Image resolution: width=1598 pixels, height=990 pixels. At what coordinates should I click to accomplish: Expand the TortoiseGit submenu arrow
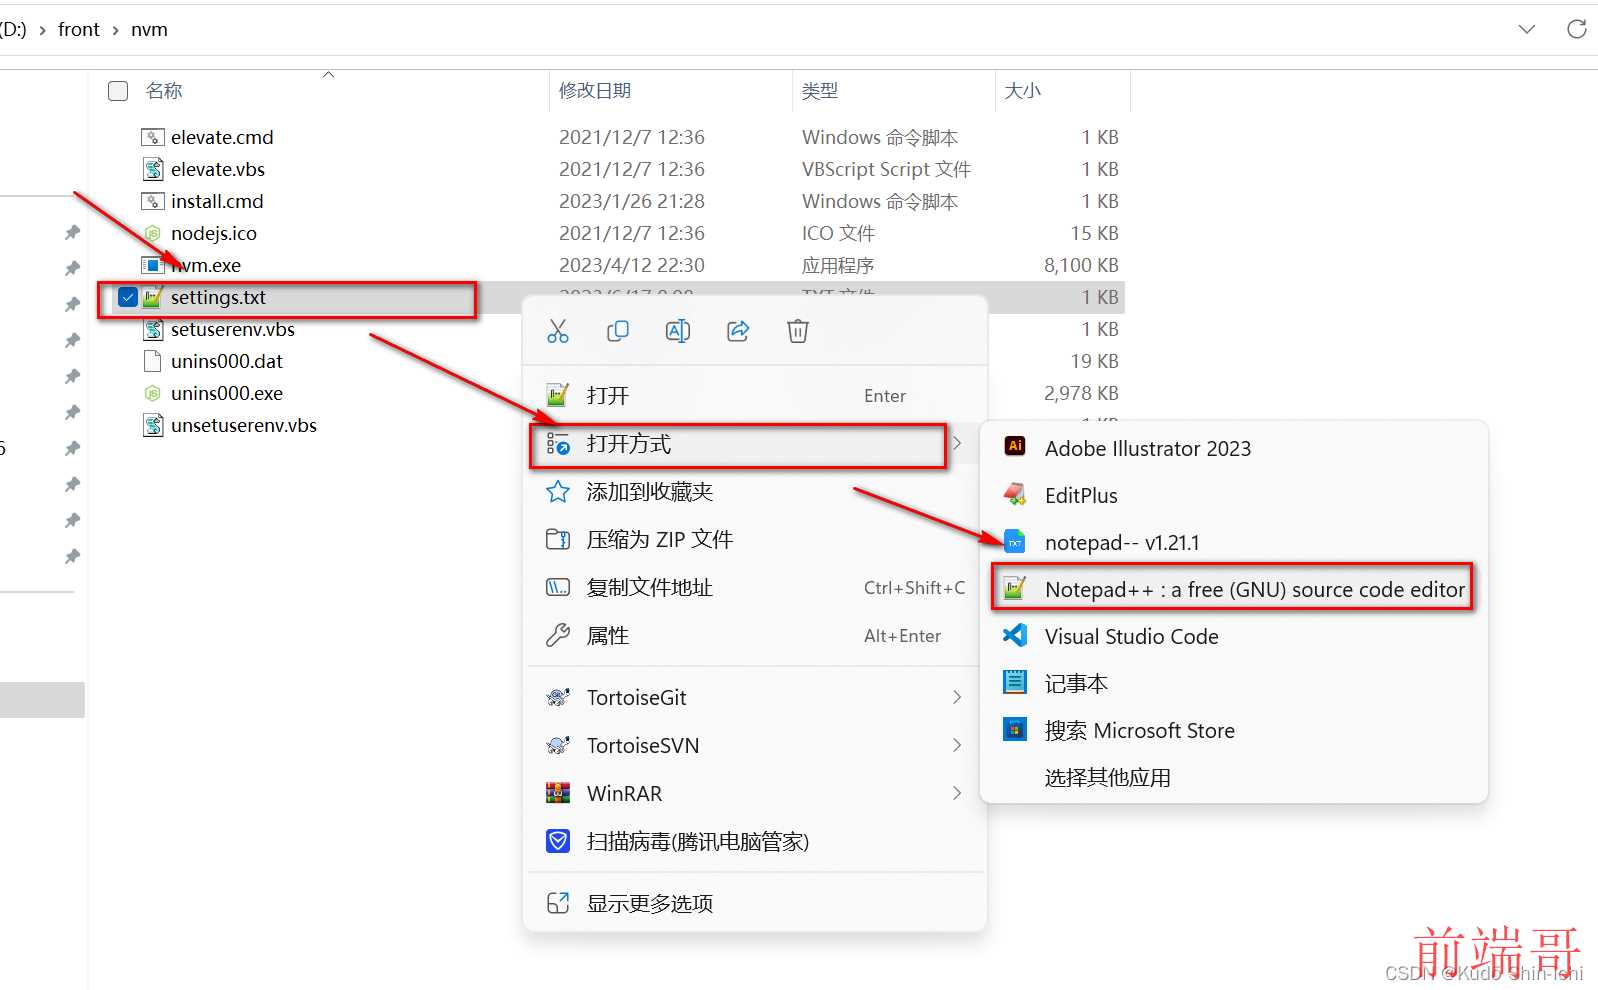tap(957, 697)
